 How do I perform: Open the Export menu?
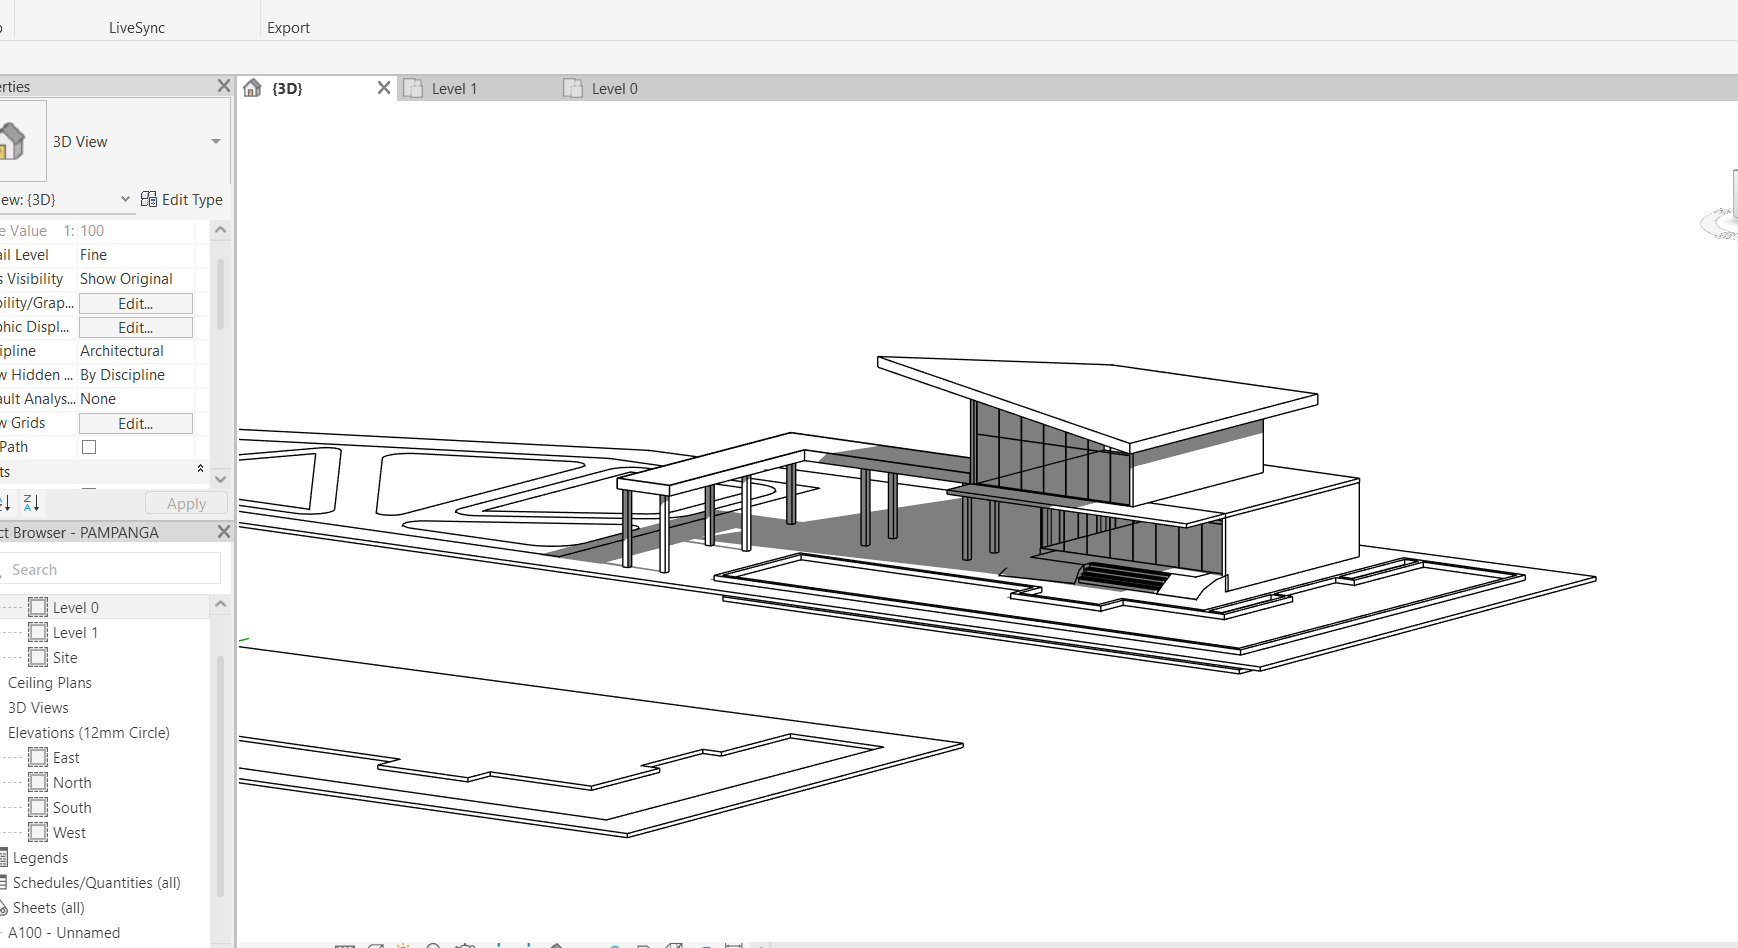point(288,28)
